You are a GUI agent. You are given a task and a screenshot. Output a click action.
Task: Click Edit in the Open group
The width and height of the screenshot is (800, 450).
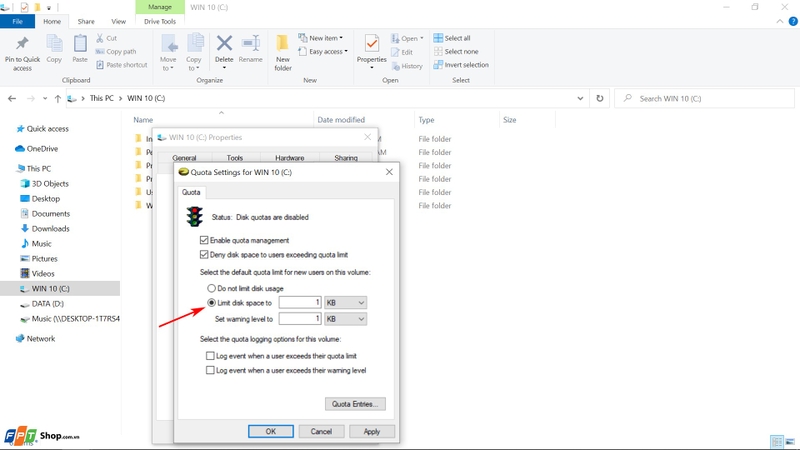coord(402,52)
